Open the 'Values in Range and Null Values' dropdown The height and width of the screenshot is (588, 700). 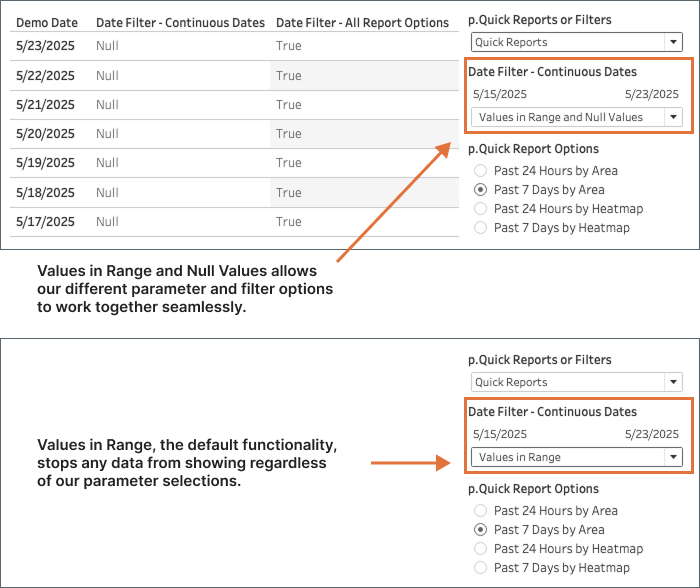576,117
